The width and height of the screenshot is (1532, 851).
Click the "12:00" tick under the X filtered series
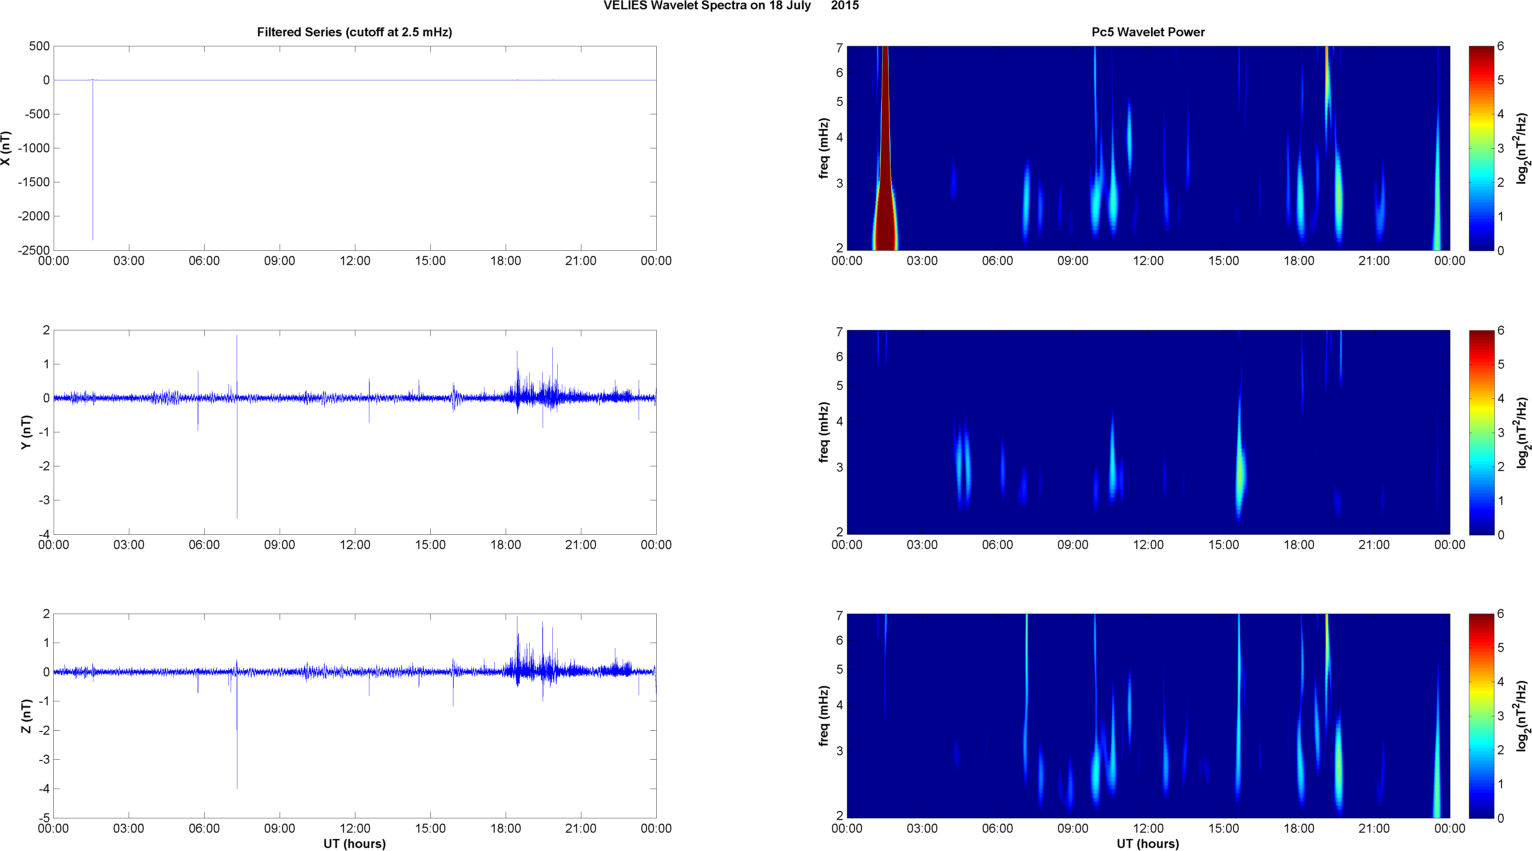pos(355,261)
